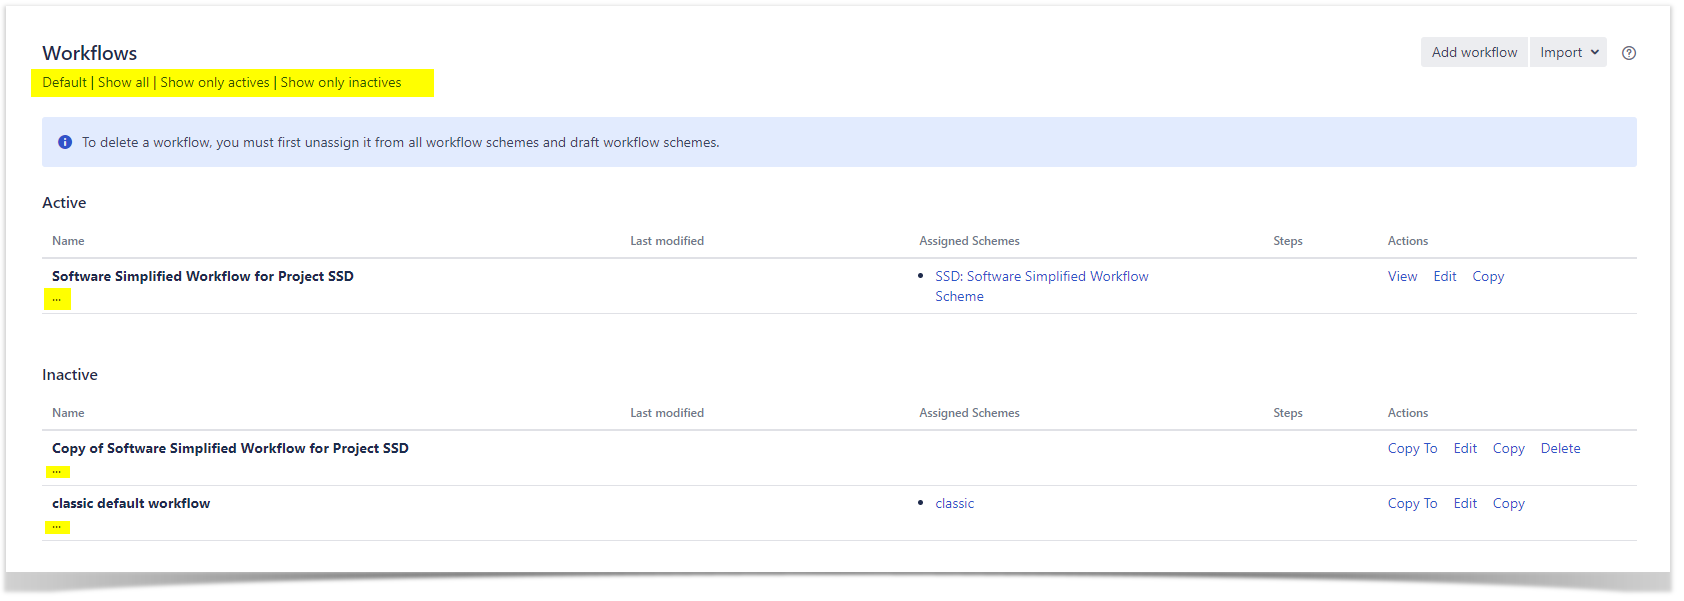Open the classic scheme link
This screenshot has width=1684, height=601.
(954, 503)
